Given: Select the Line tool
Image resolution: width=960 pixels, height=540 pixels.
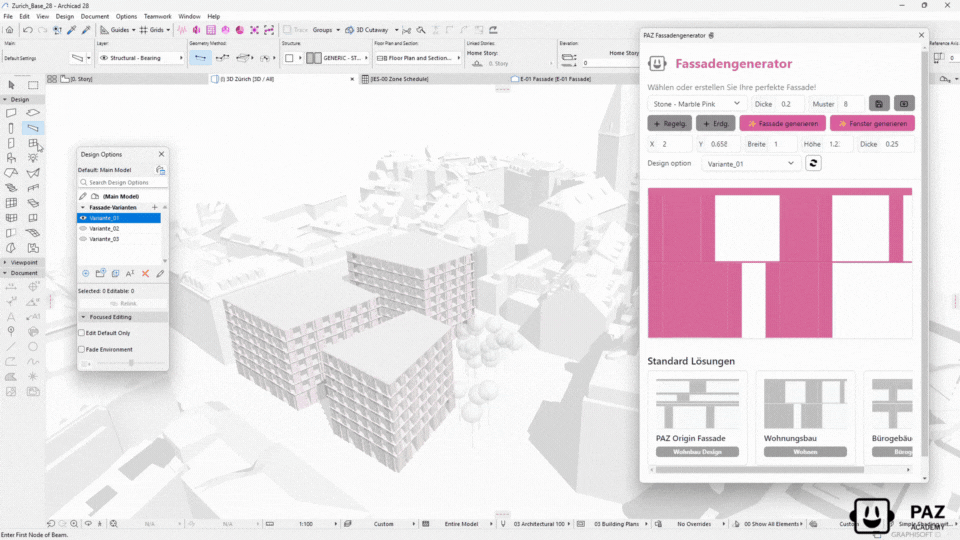Looking at the screenshot, I should pos(11,347).
